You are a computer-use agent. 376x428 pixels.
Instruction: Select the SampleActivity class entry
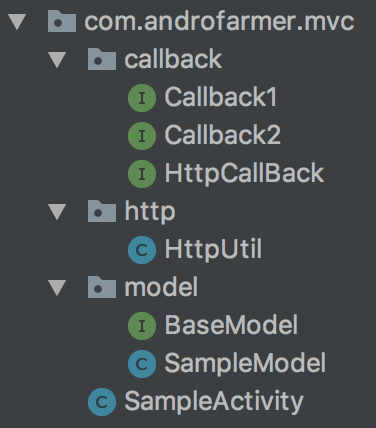pos(214,401)
